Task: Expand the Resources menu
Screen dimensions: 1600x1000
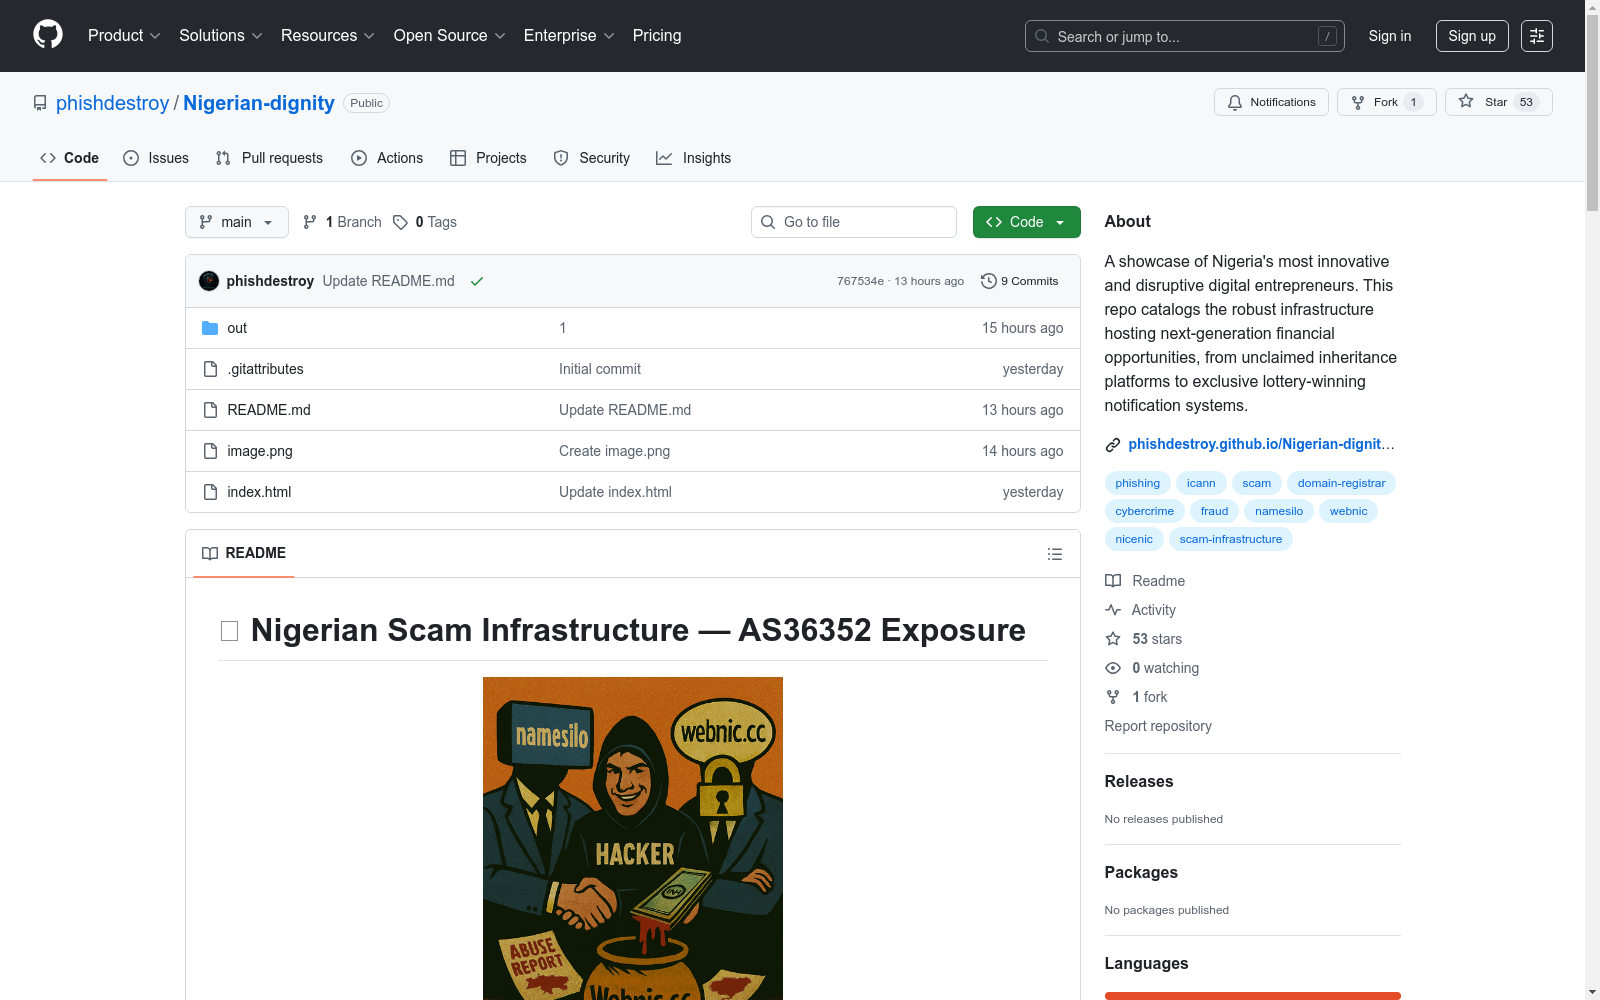Action: (328, 36)
